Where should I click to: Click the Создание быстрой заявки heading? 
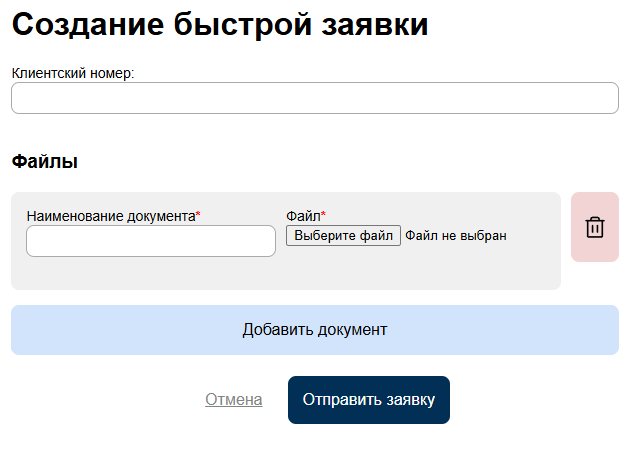point(220,26)
